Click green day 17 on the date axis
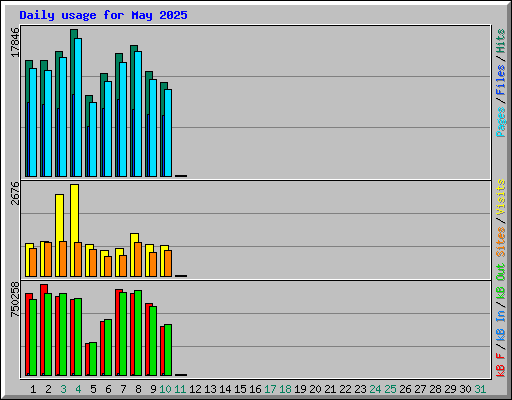 pos(270,389)
